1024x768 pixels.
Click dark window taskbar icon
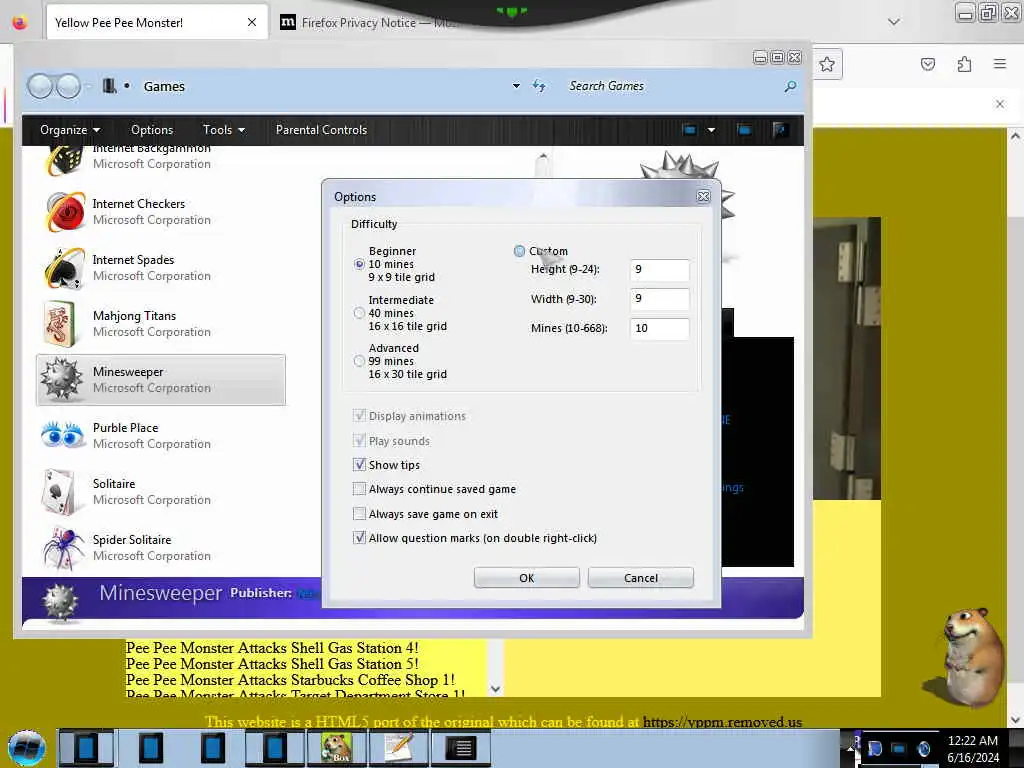pos(461,748)
